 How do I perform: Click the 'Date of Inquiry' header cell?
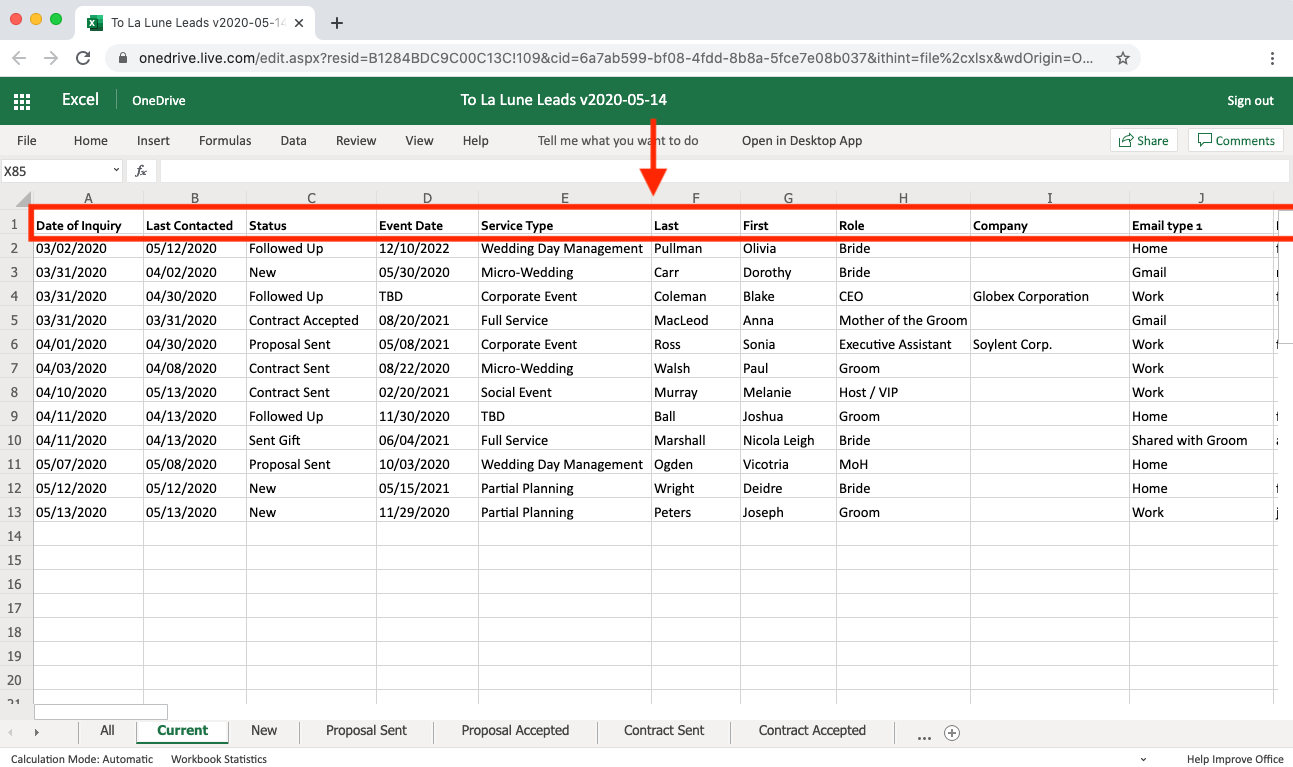(x=89, y=225)
